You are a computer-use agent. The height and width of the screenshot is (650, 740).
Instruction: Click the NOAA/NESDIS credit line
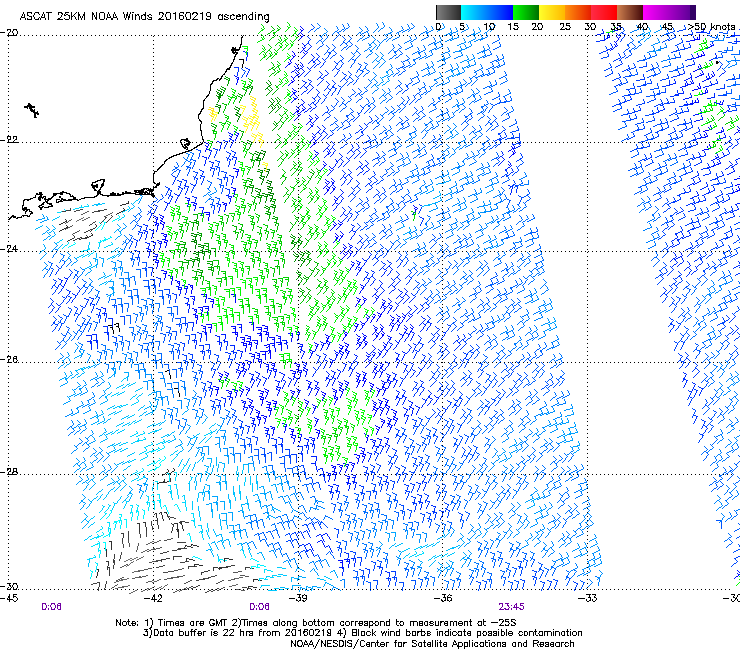(432, 644)
